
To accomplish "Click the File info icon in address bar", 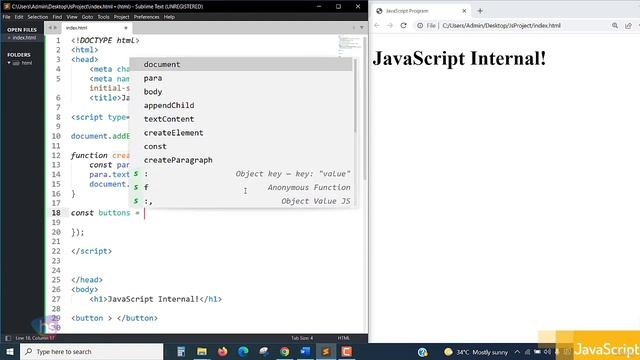I will 420,25.
